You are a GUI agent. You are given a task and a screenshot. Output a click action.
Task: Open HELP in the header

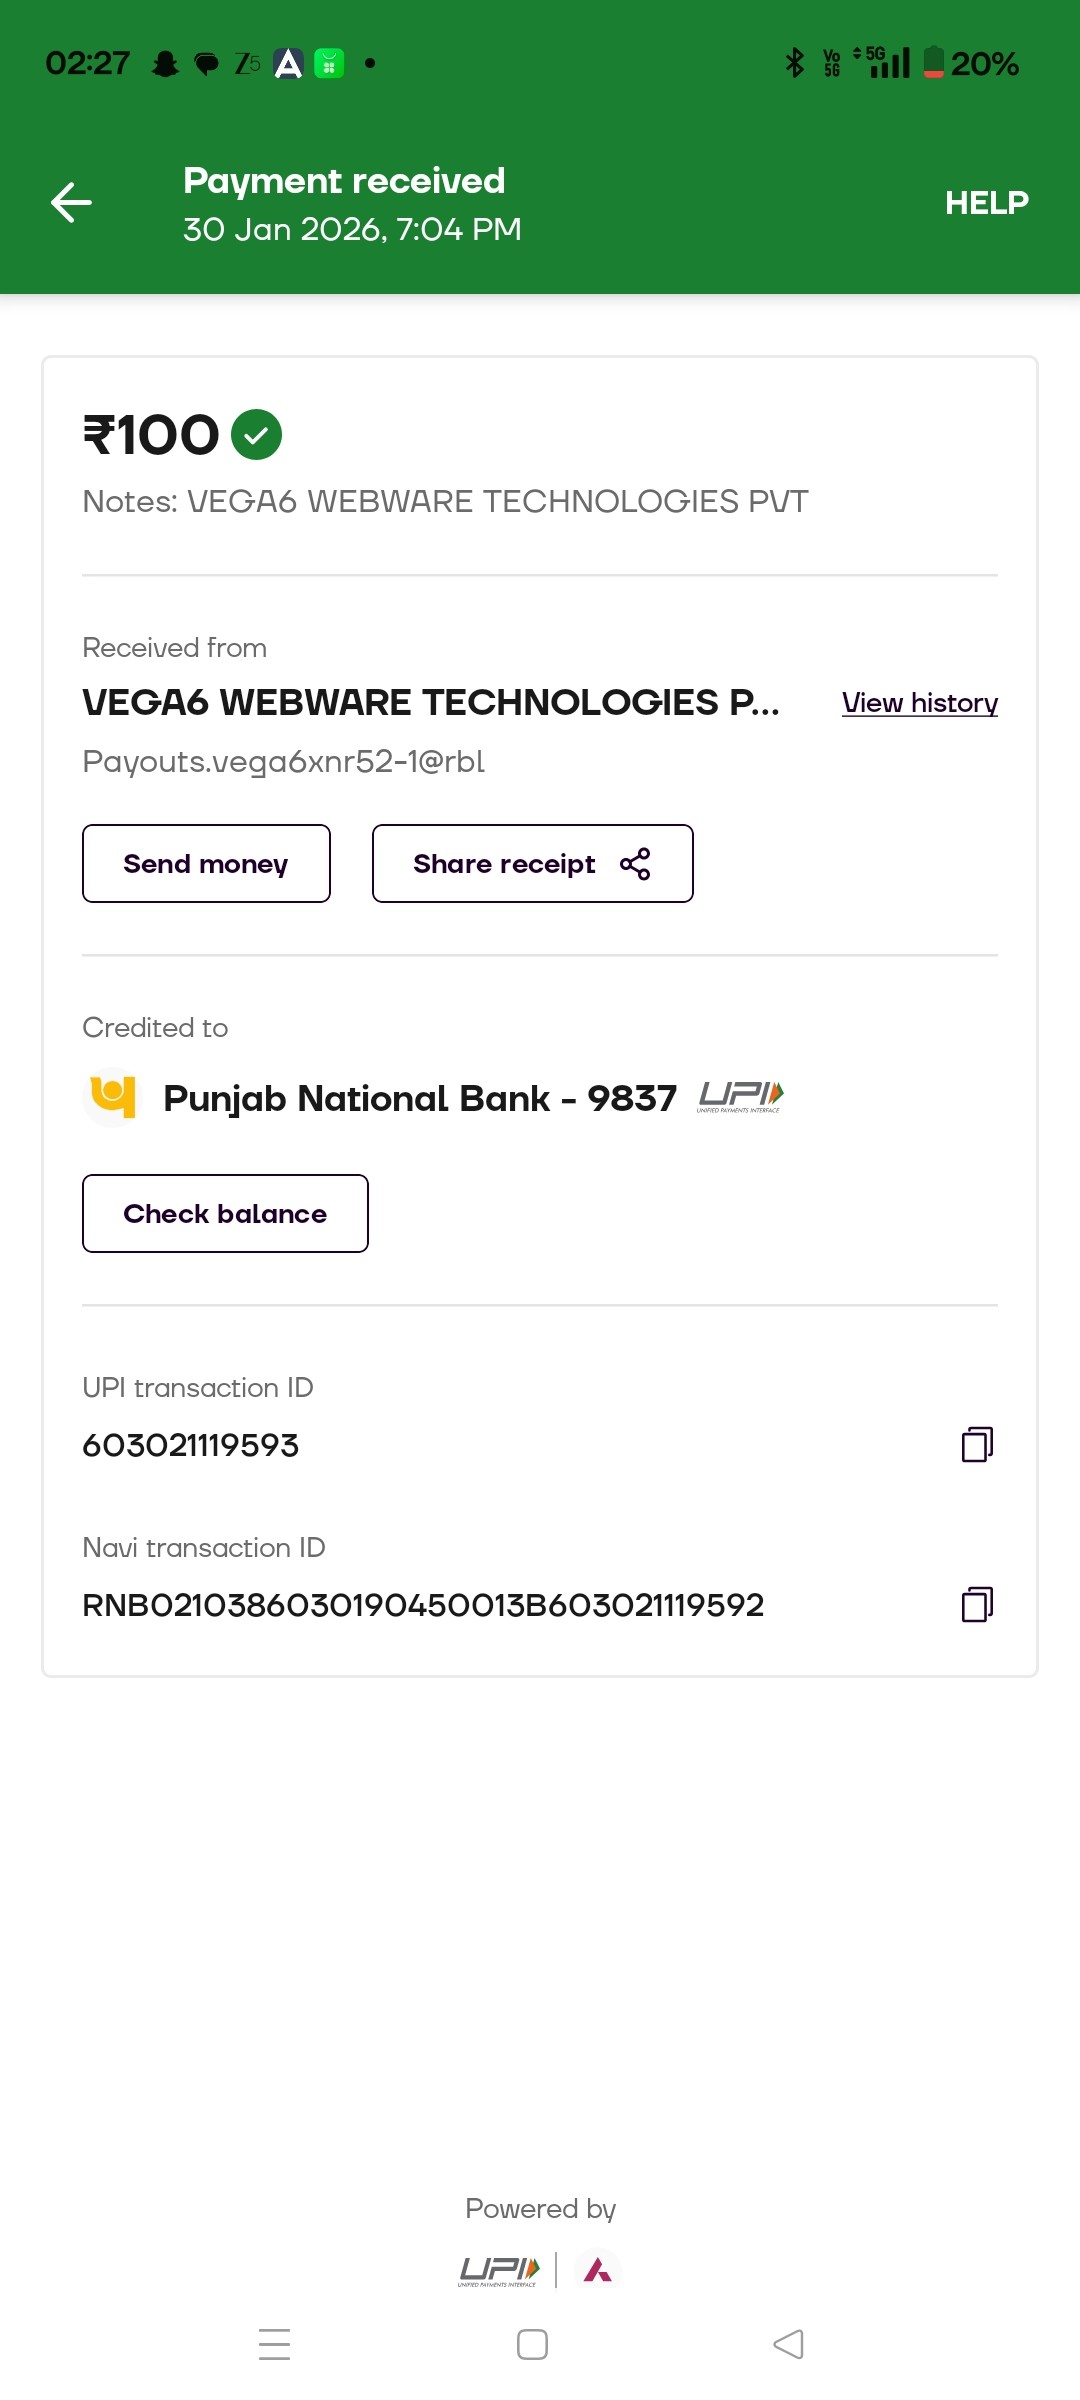click(x=986, y=203)
